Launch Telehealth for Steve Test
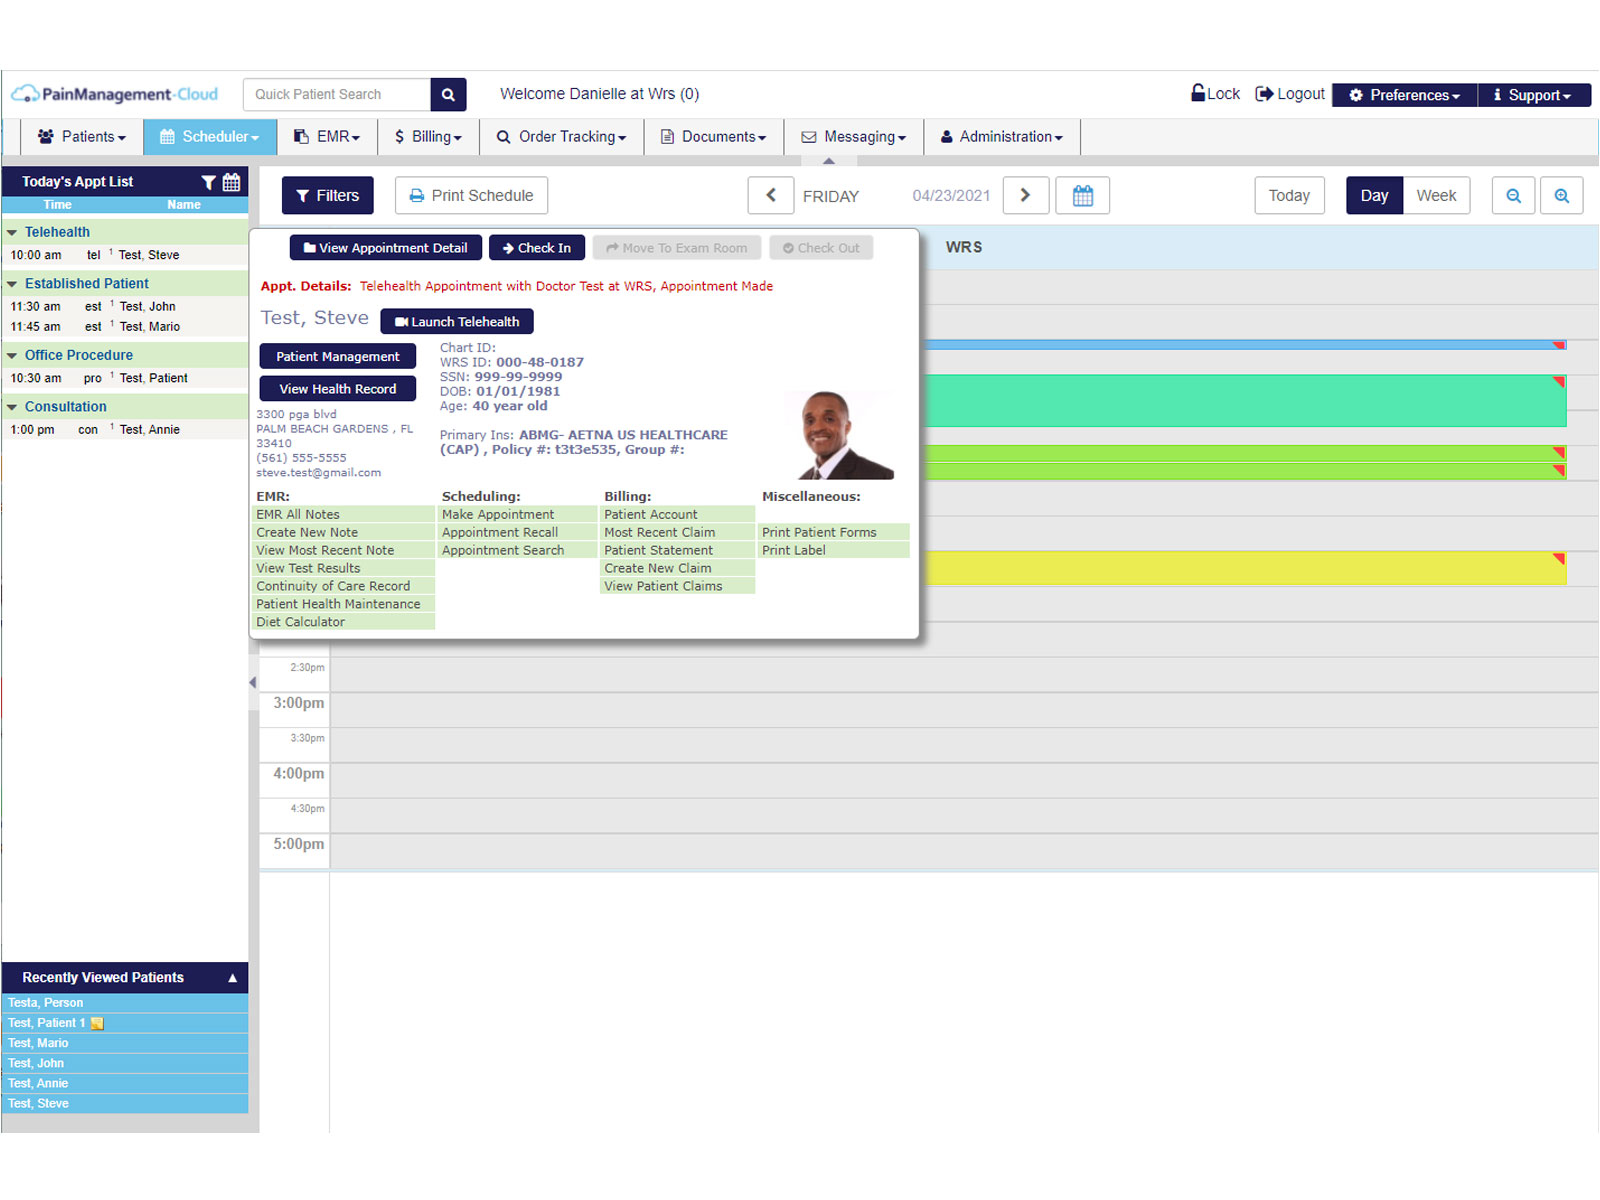The height and width of the screenshot is (1200, 1600). 457,322
